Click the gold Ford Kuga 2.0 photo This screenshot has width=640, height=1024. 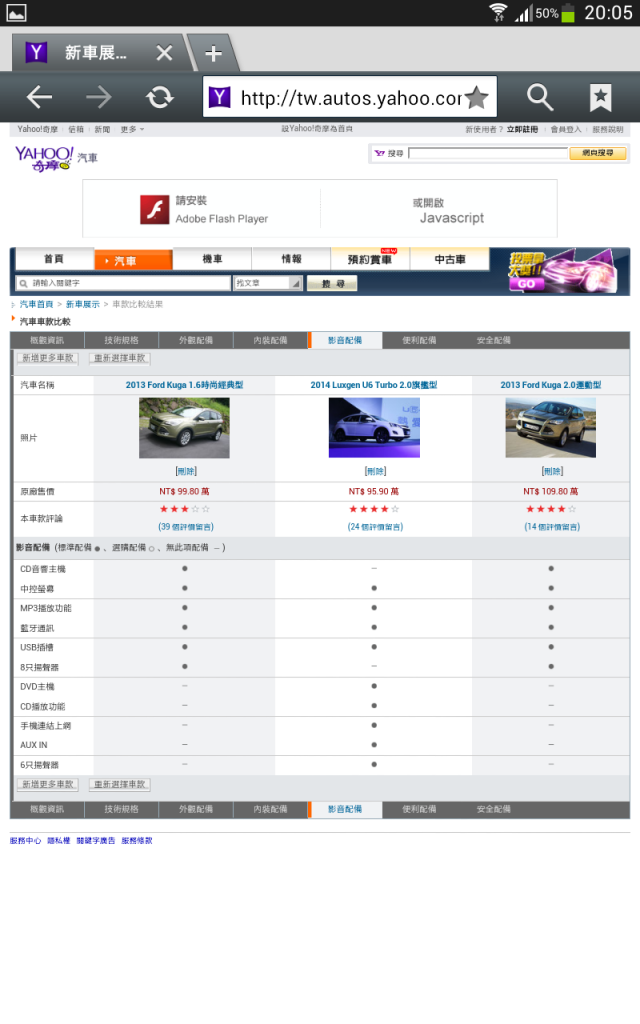pos(551,428)
